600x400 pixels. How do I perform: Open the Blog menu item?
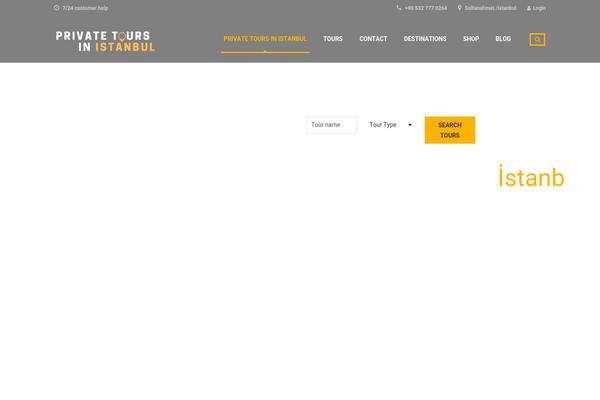[x=503, y=39]
